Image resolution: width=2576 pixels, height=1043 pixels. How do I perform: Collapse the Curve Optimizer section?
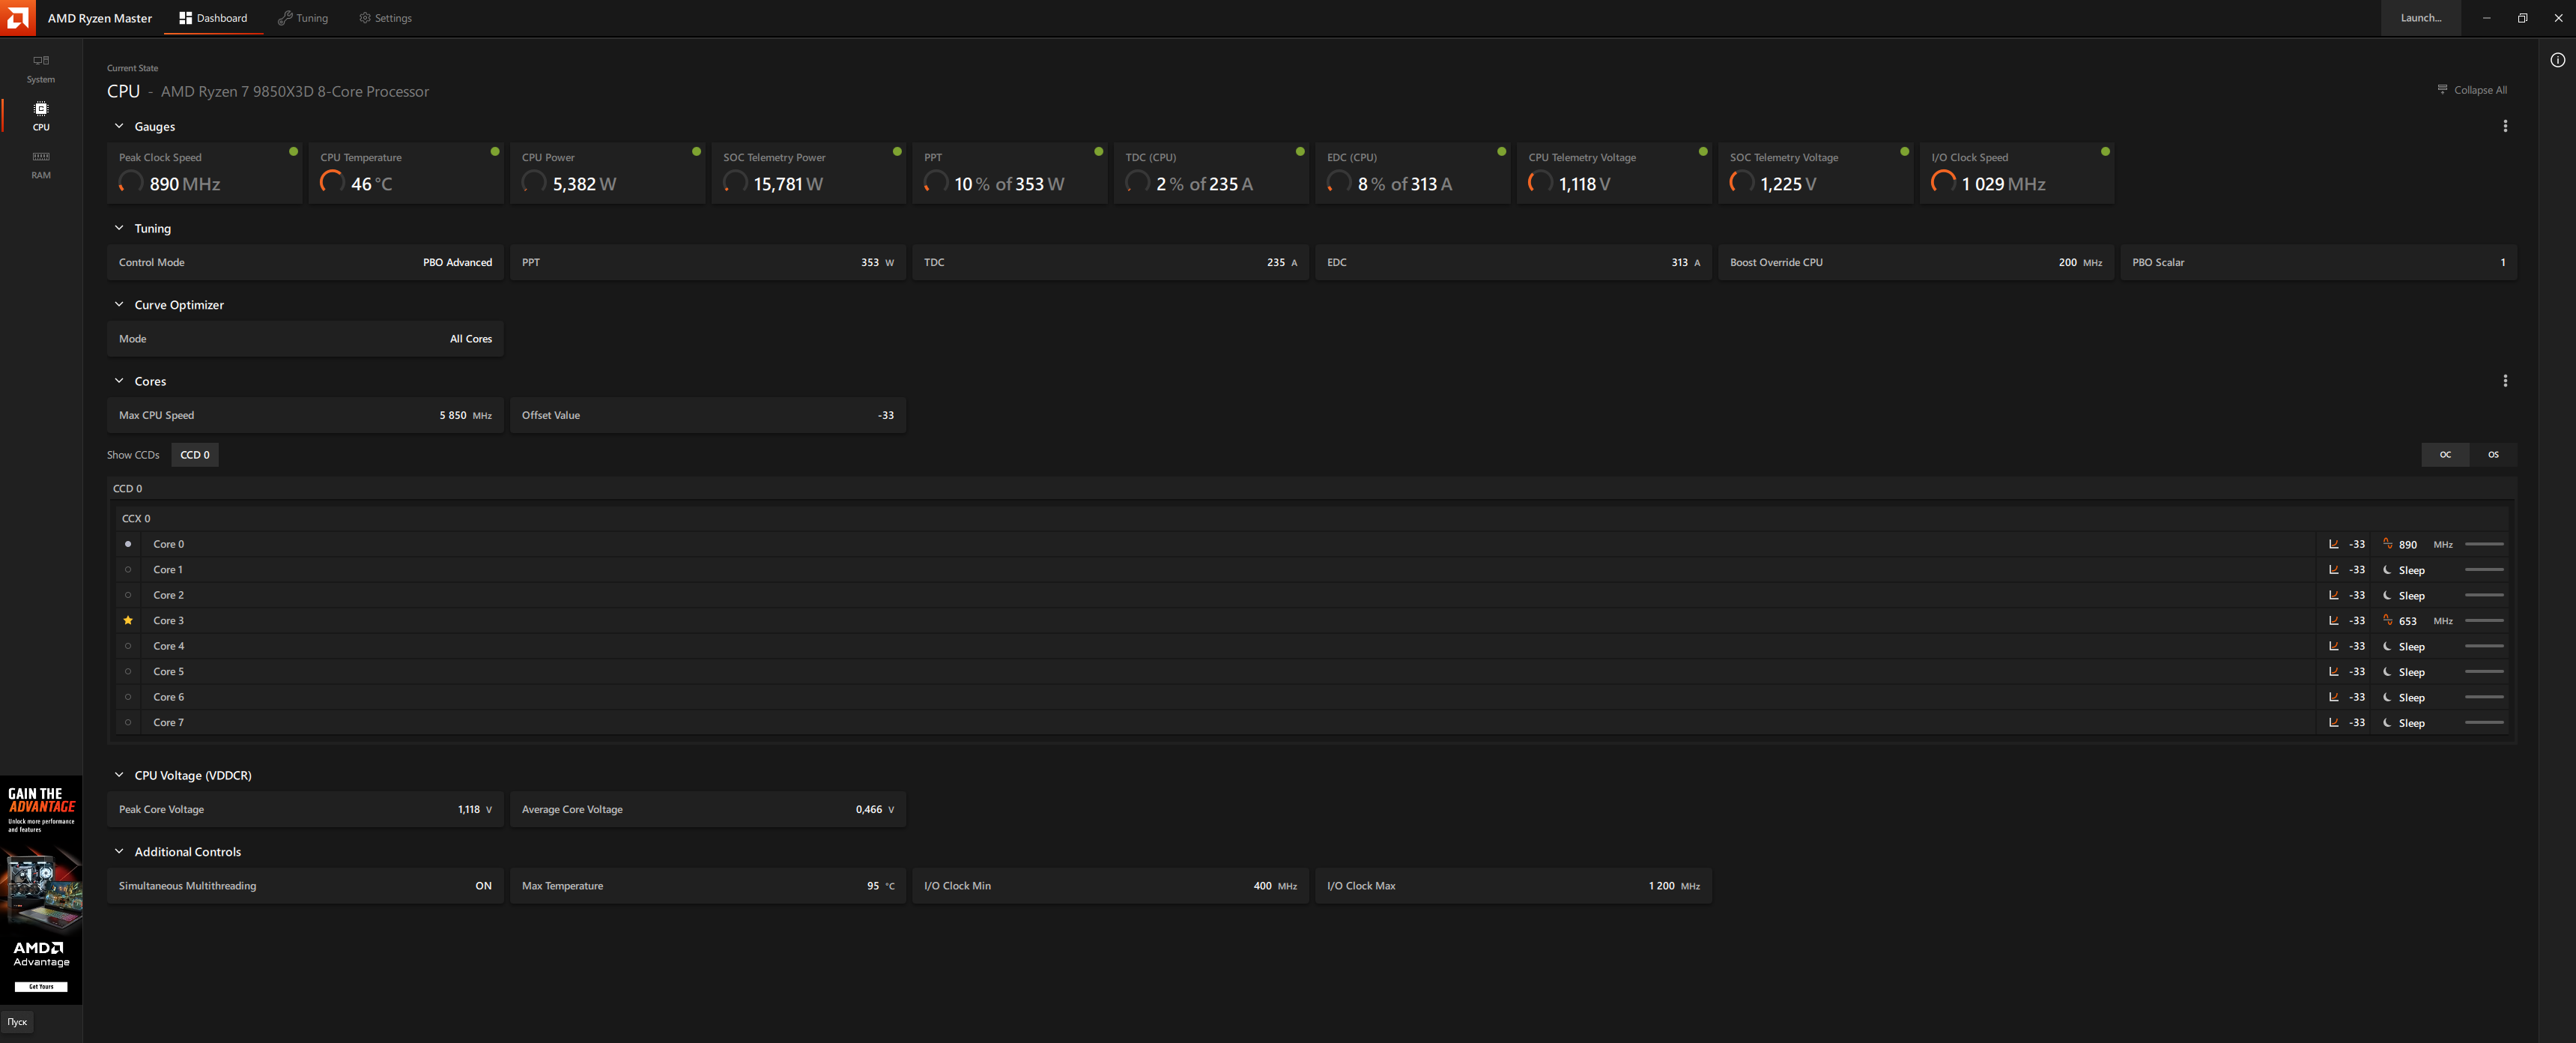coord(119,304)
